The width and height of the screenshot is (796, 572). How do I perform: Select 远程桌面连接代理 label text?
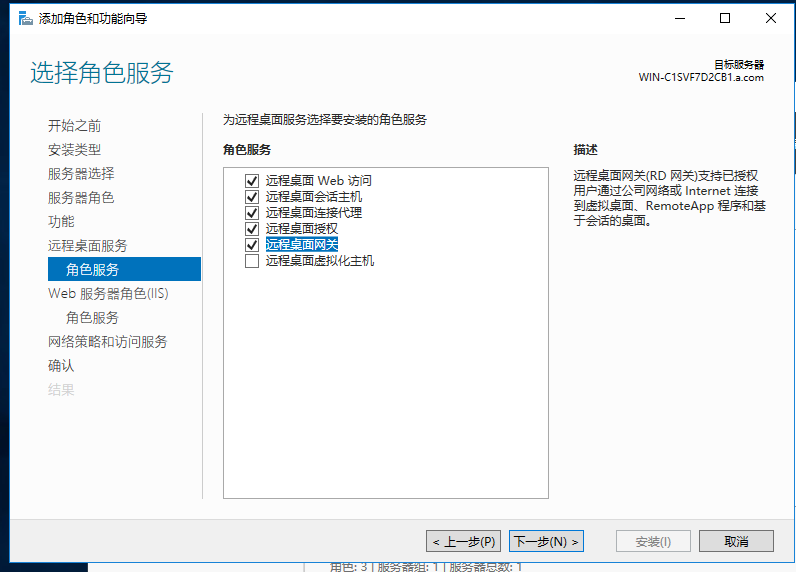tap(314, 213)
